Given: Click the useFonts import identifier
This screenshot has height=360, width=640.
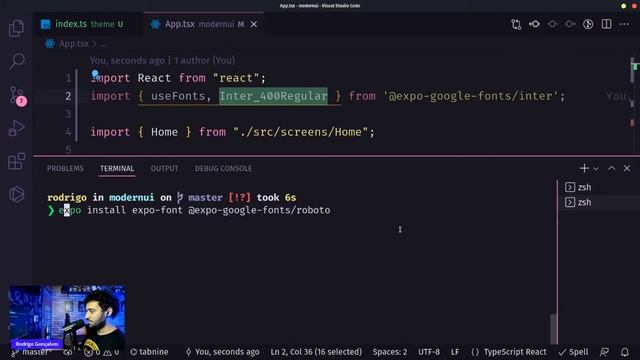Looking at the screenshot, I should point(178,96).
